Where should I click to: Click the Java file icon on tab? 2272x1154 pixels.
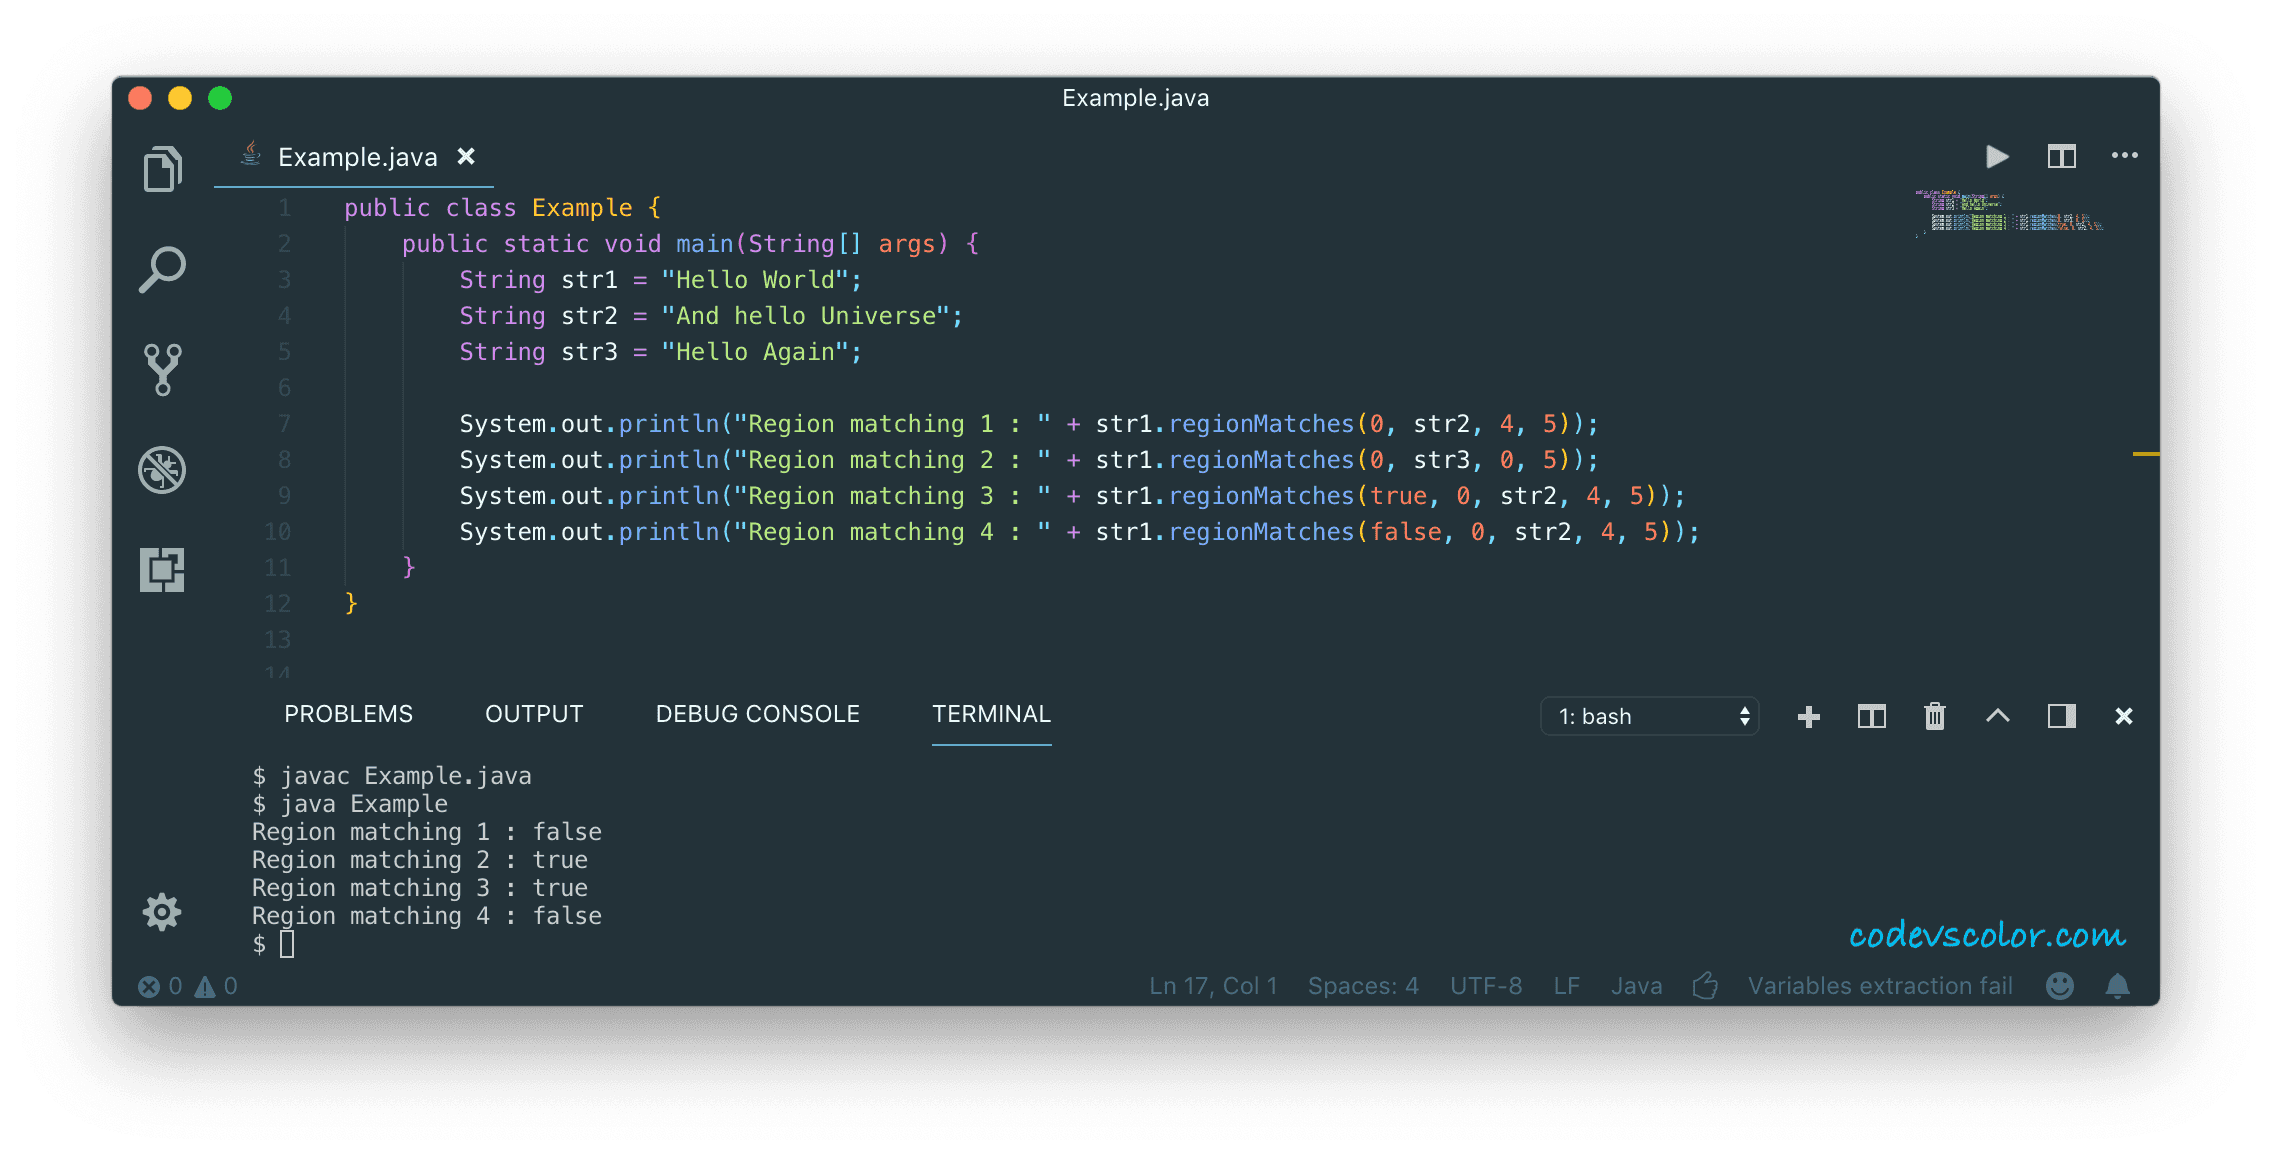[251, 154]
